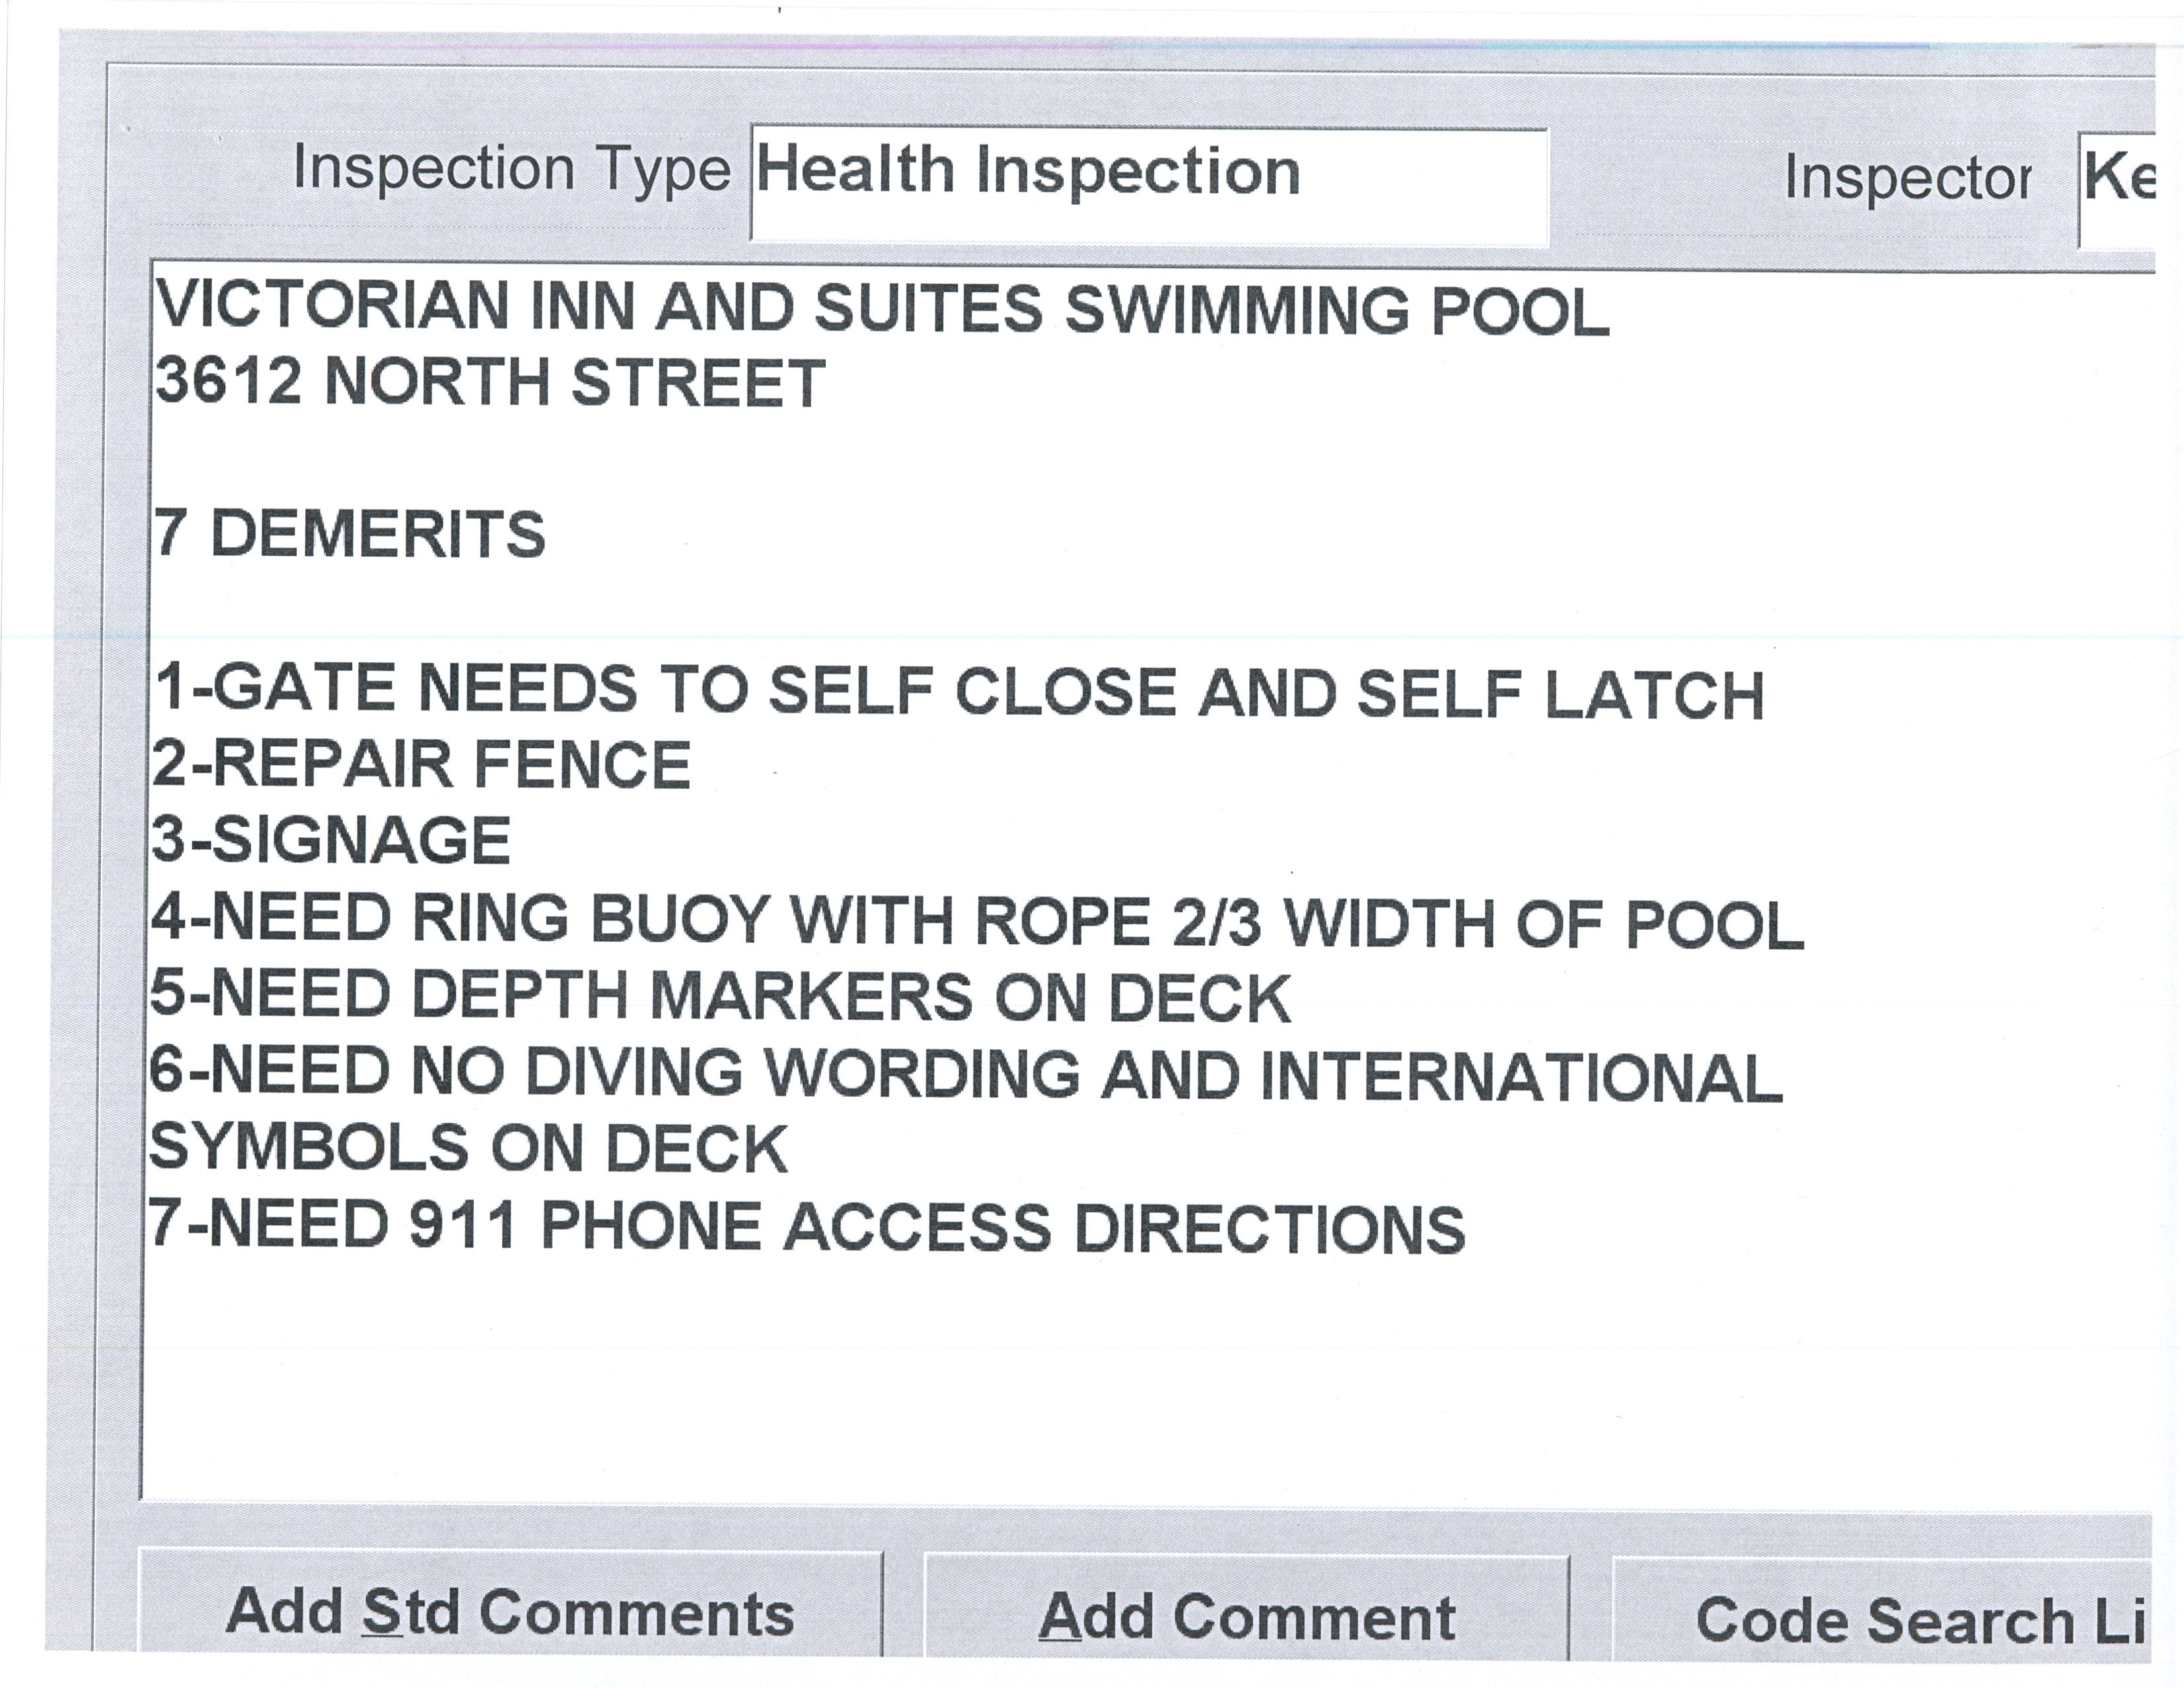Click the Add Std Comments button

(510, 1612)
